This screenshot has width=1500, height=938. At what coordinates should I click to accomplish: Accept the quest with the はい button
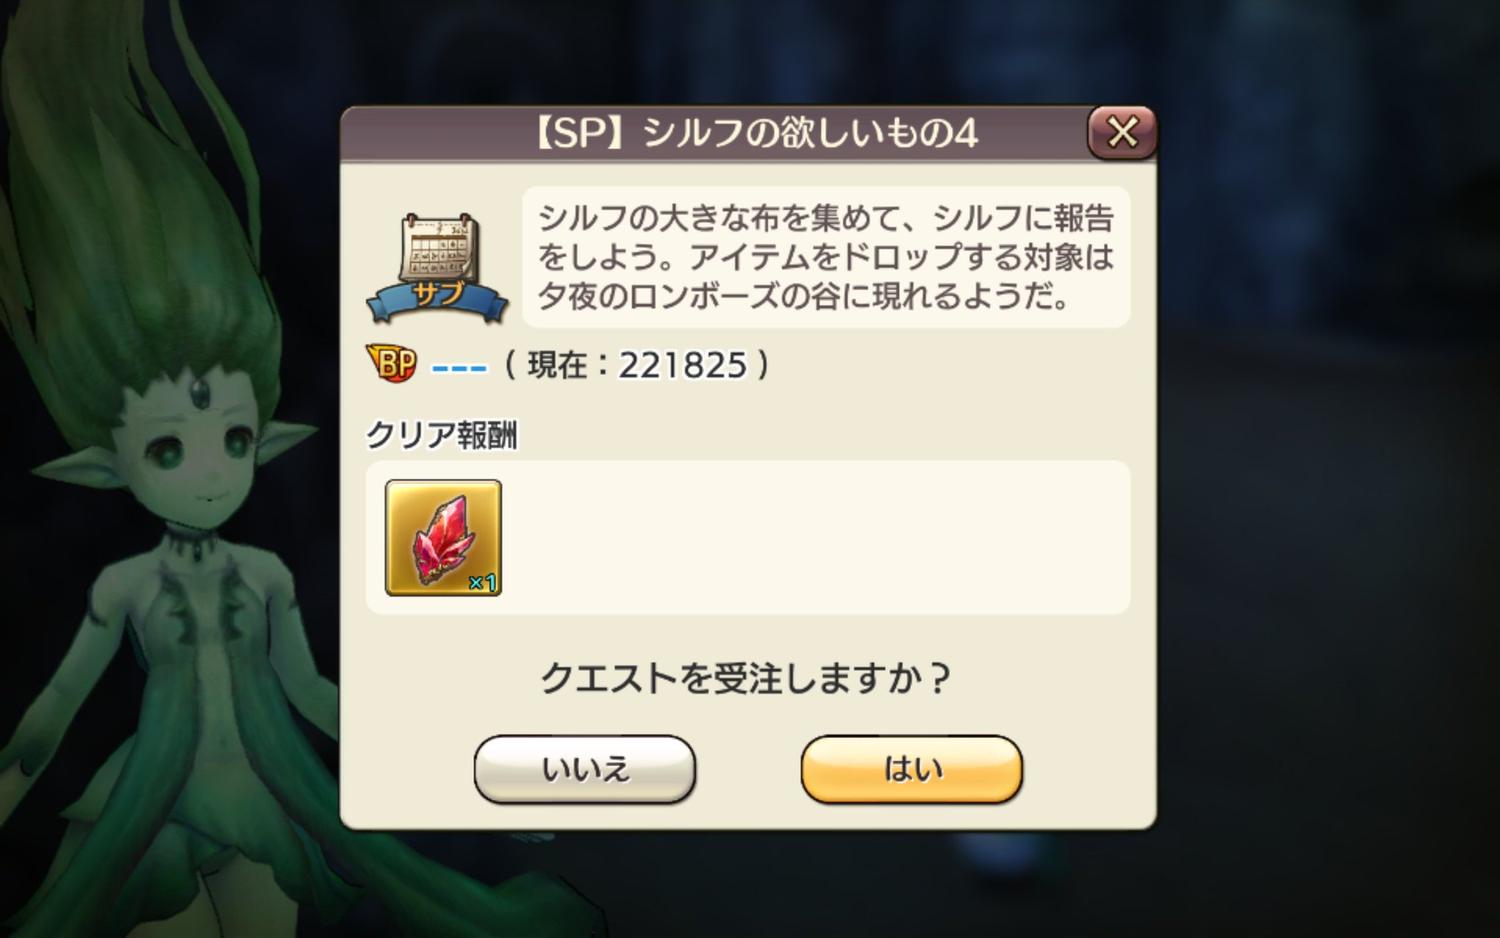[x=912, y=769]
